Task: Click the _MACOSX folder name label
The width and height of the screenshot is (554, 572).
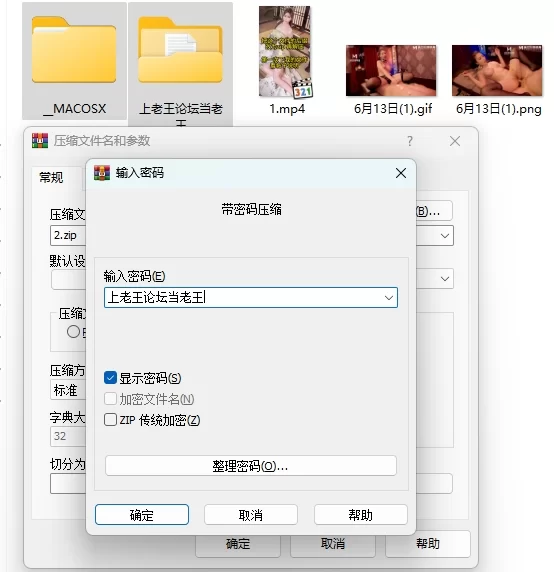Action: [75, 109]
